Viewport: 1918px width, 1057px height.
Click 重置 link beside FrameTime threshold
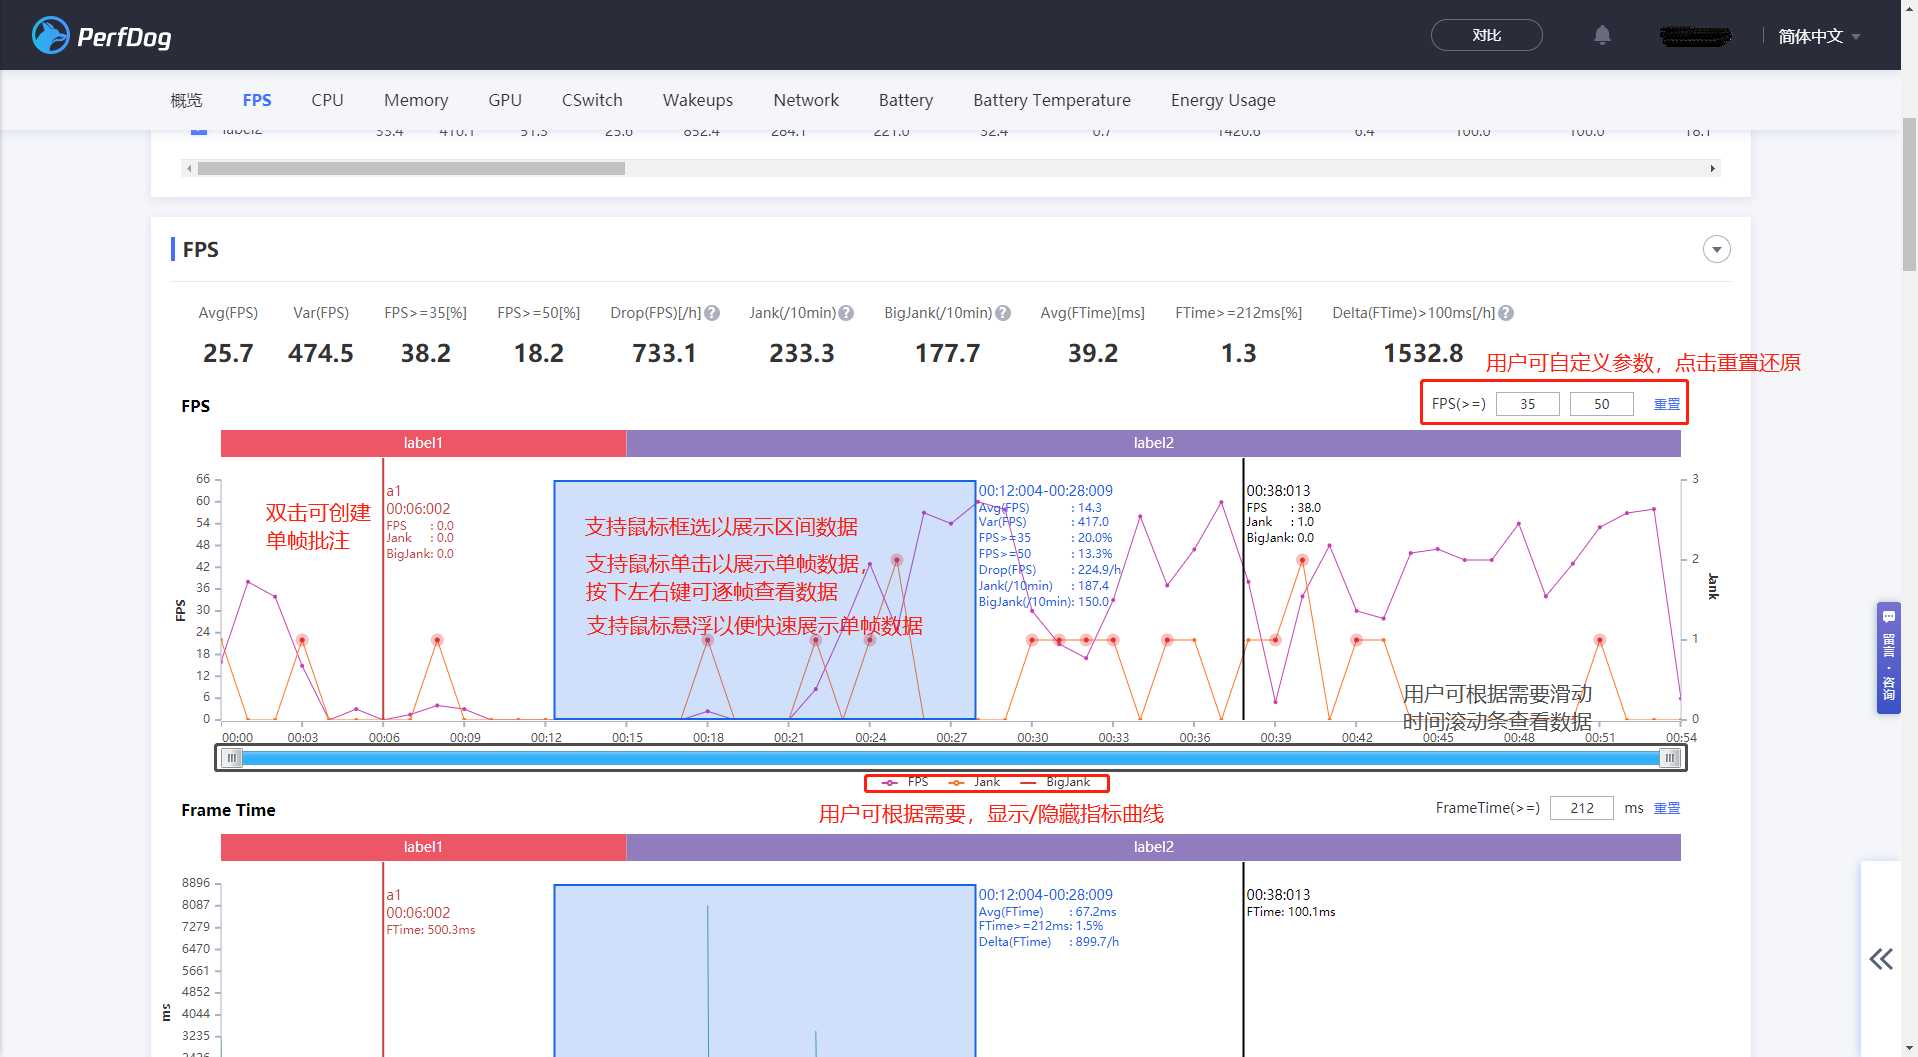pyautogui.click(x=1667, y=808)
